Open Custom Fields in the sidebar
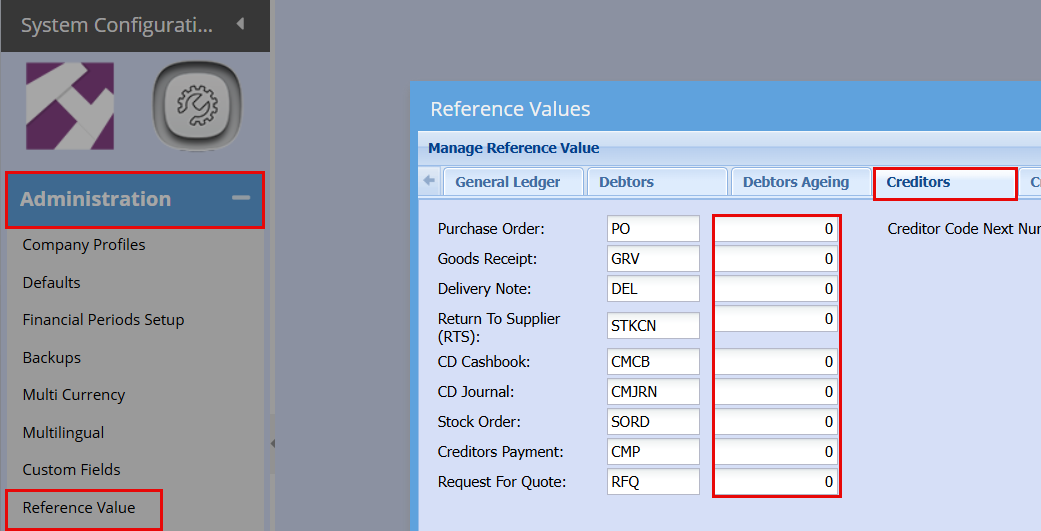Viewport: 1041px width, 531px height. tap(72, 470)
